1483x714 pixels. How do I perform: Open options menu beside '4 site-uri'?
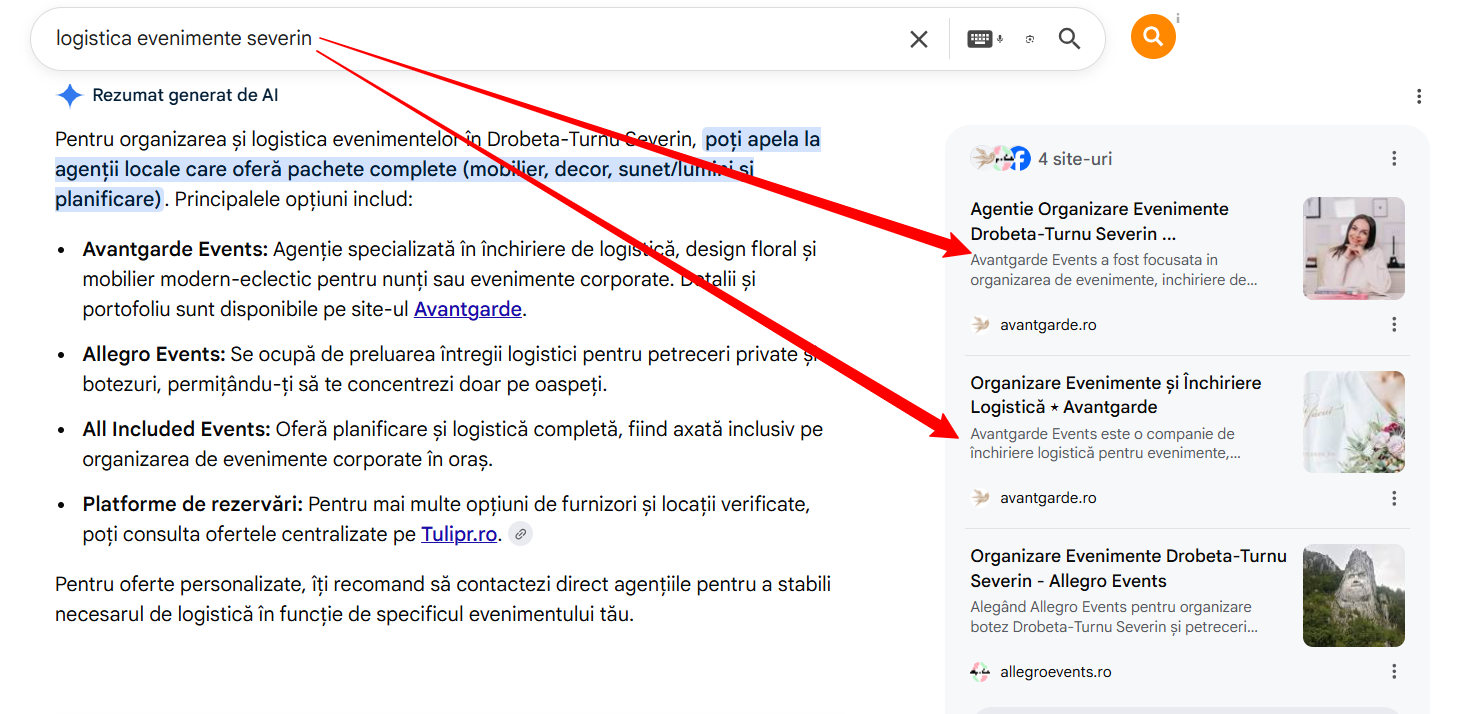tap(1394, 159)
